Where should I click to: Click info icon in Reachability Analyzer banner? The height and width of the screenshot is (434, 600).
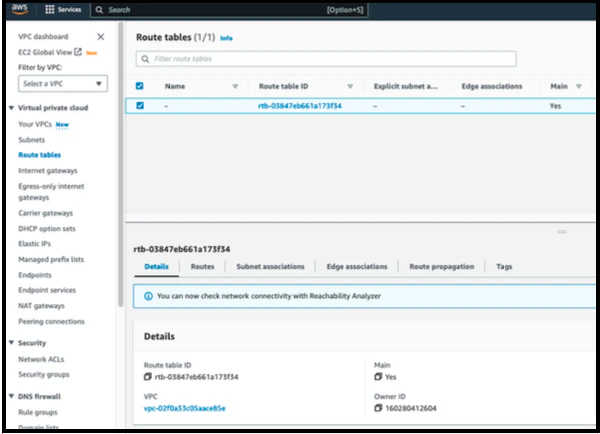pyautogui.click(x=148, y=296)
